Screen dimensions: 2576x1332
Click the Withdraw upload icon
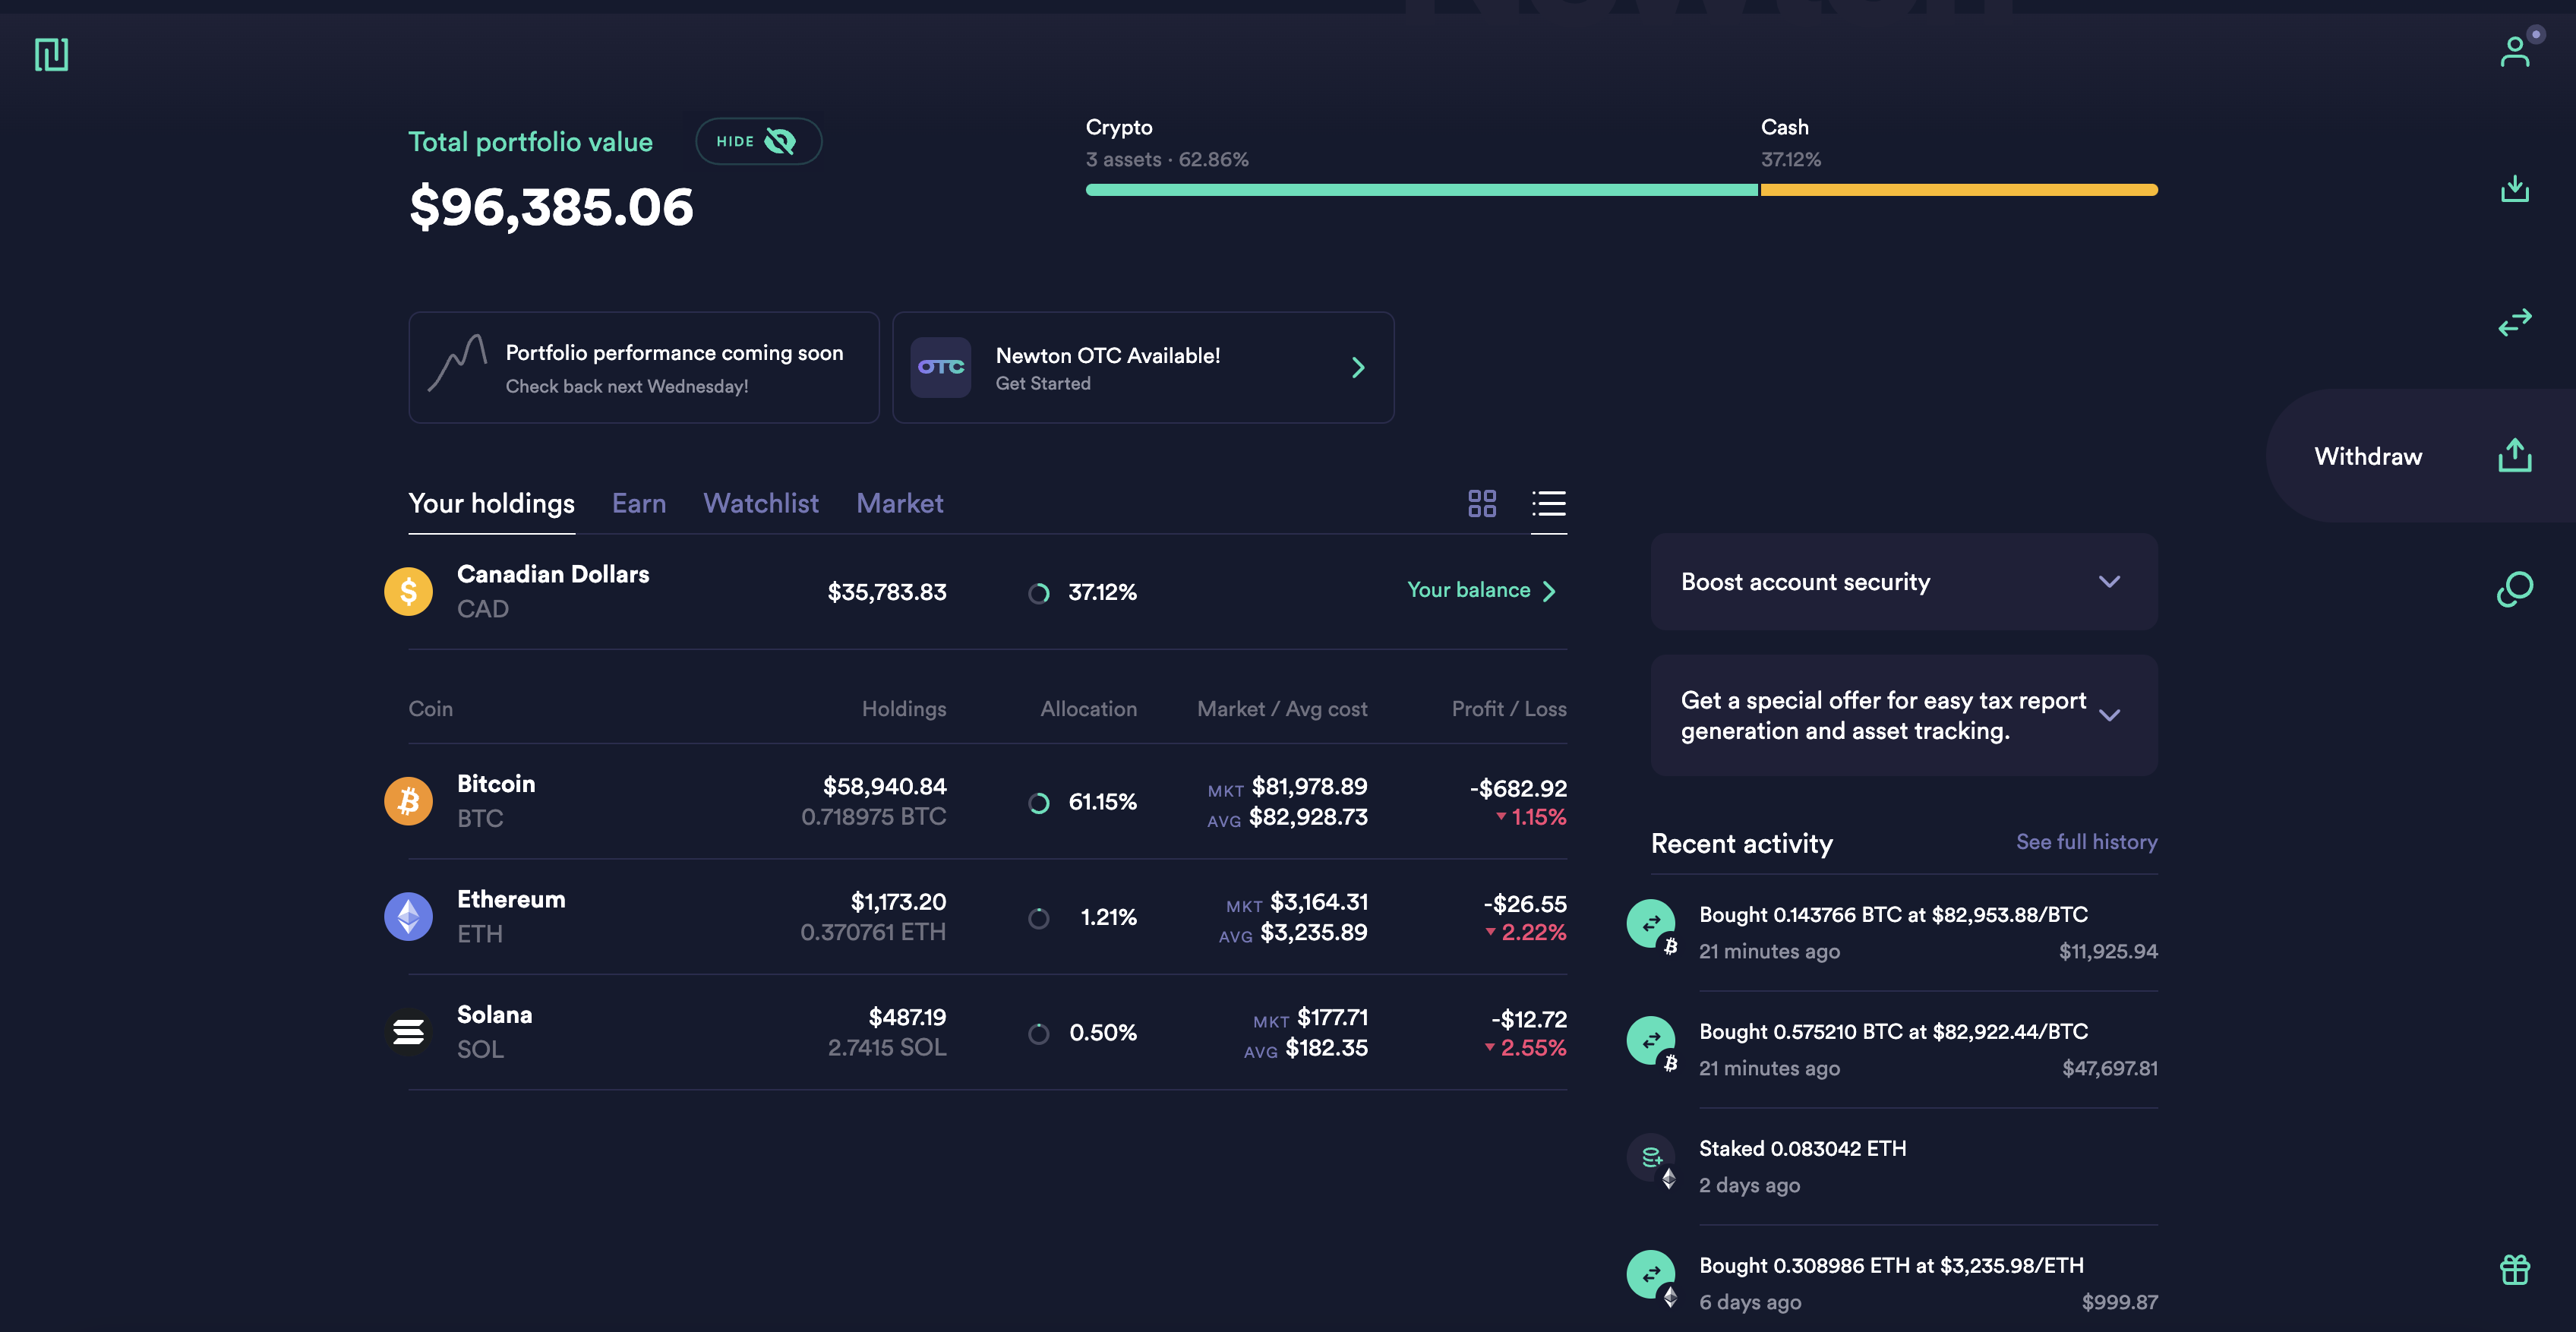tap(2514, 456)
